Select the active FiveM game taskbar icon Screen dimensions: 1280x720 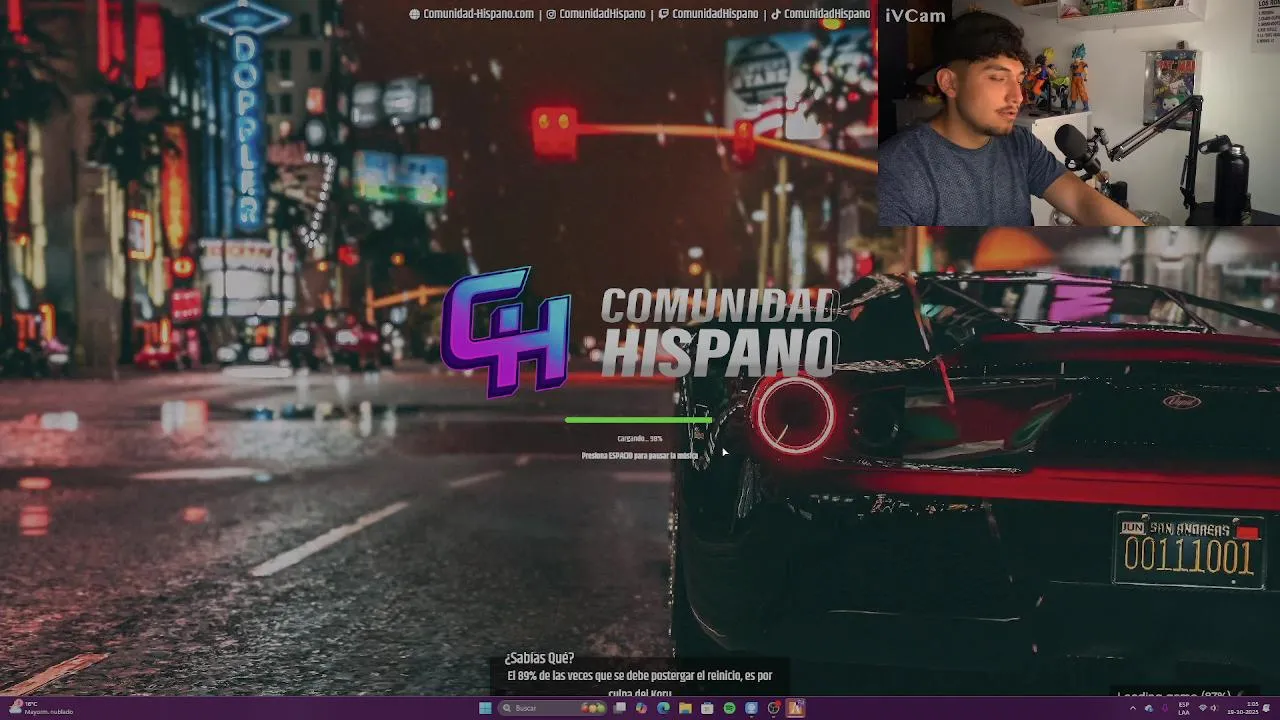tap(795, 708)
